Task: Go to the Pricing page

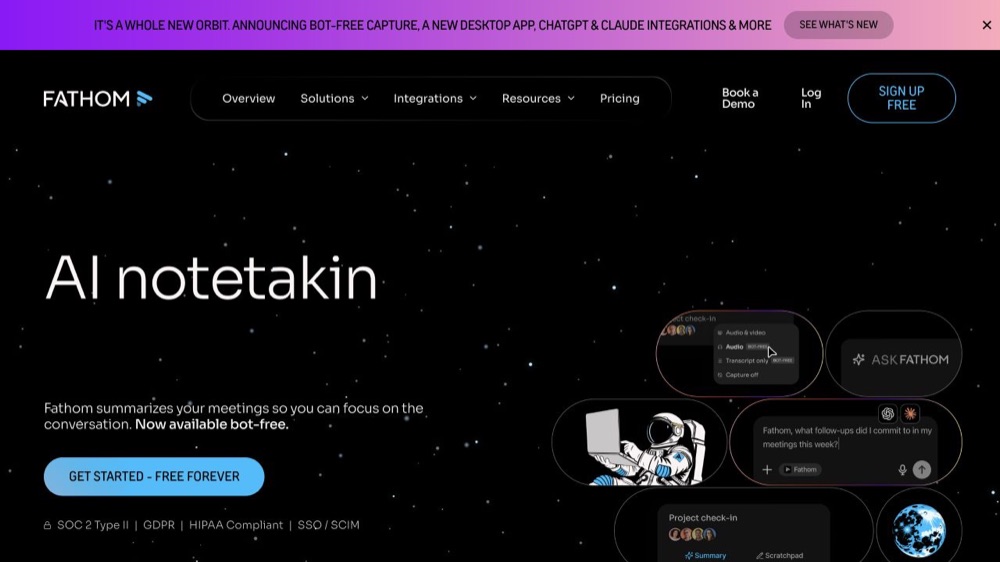Action: coord(619,98)
